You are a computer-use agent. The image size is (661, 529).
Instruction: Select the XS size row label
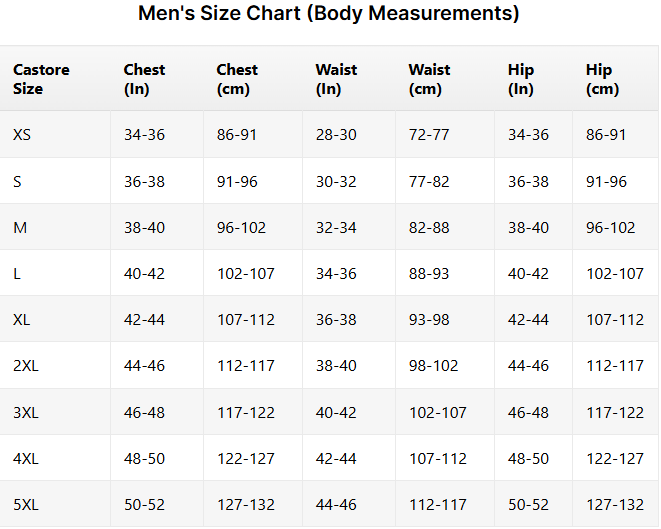click(22, 135)
